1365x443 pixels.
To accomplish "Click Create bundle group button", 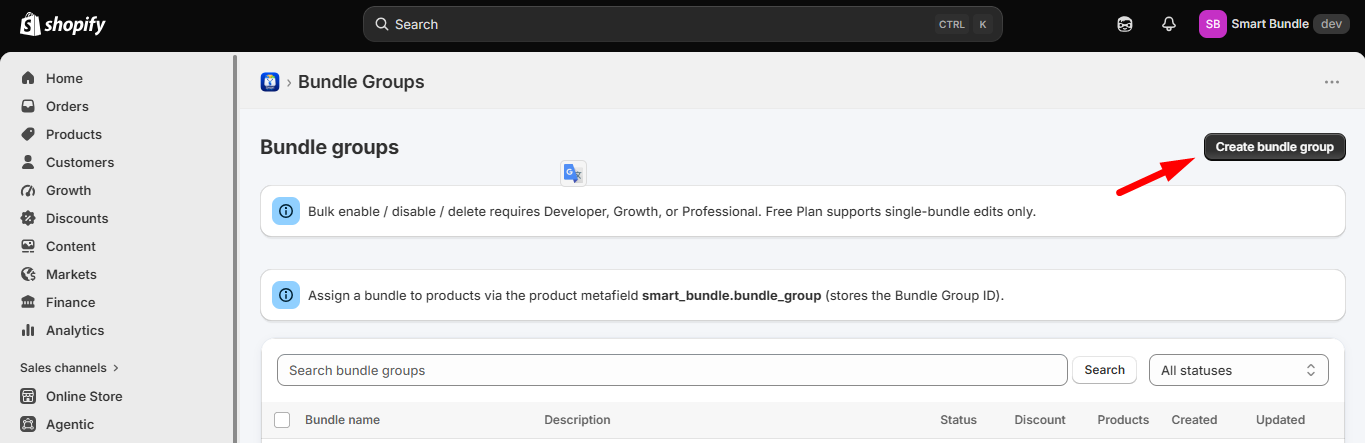I will (1275, 147).
